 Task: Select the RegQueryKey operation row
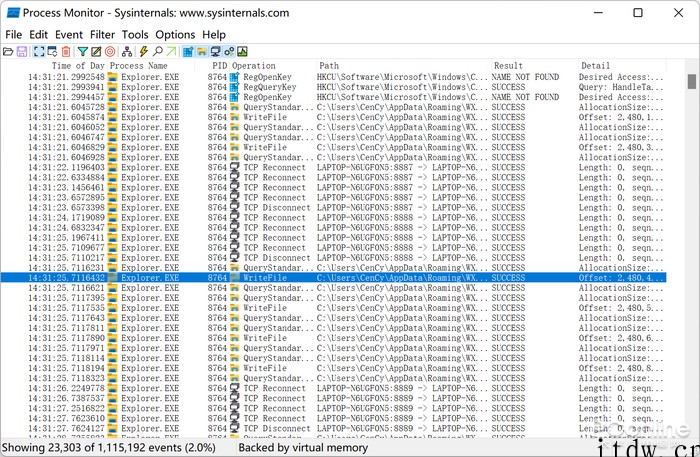pos(333,87)
